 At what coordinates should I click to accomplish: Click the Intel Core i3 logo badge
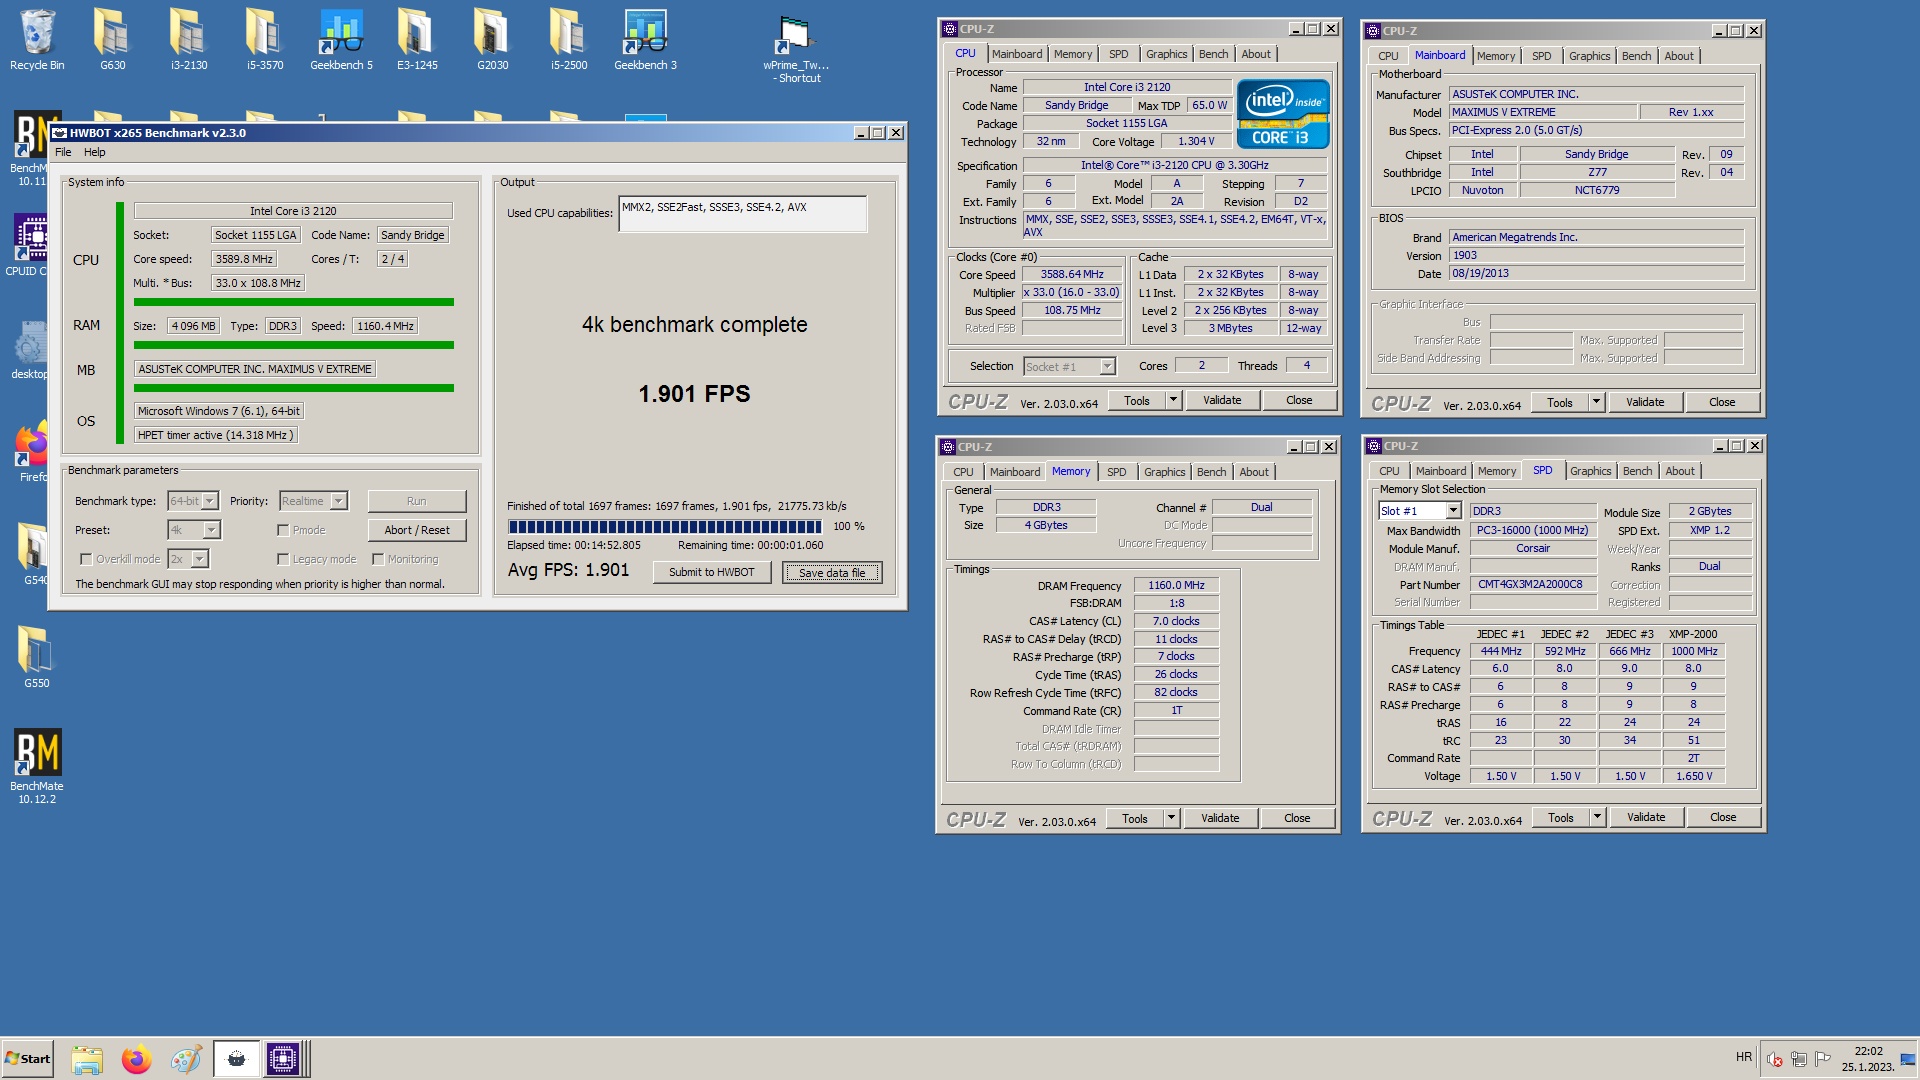click(1283, 114)
